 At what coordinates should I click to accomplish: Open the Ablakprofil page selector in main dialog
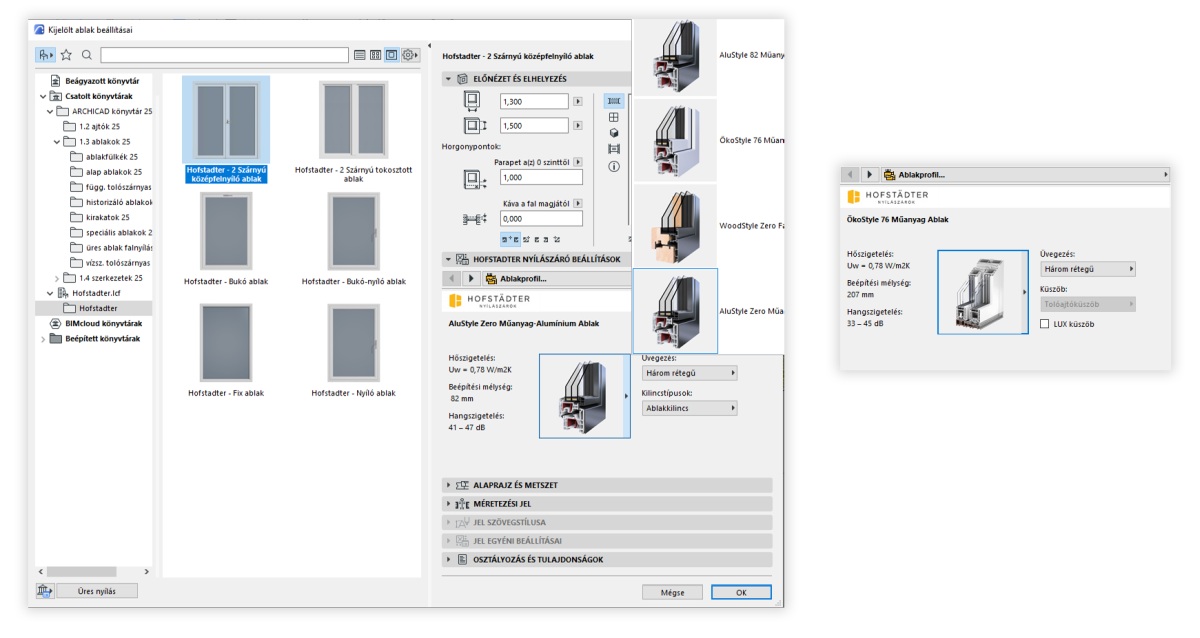tap(558, 278)
